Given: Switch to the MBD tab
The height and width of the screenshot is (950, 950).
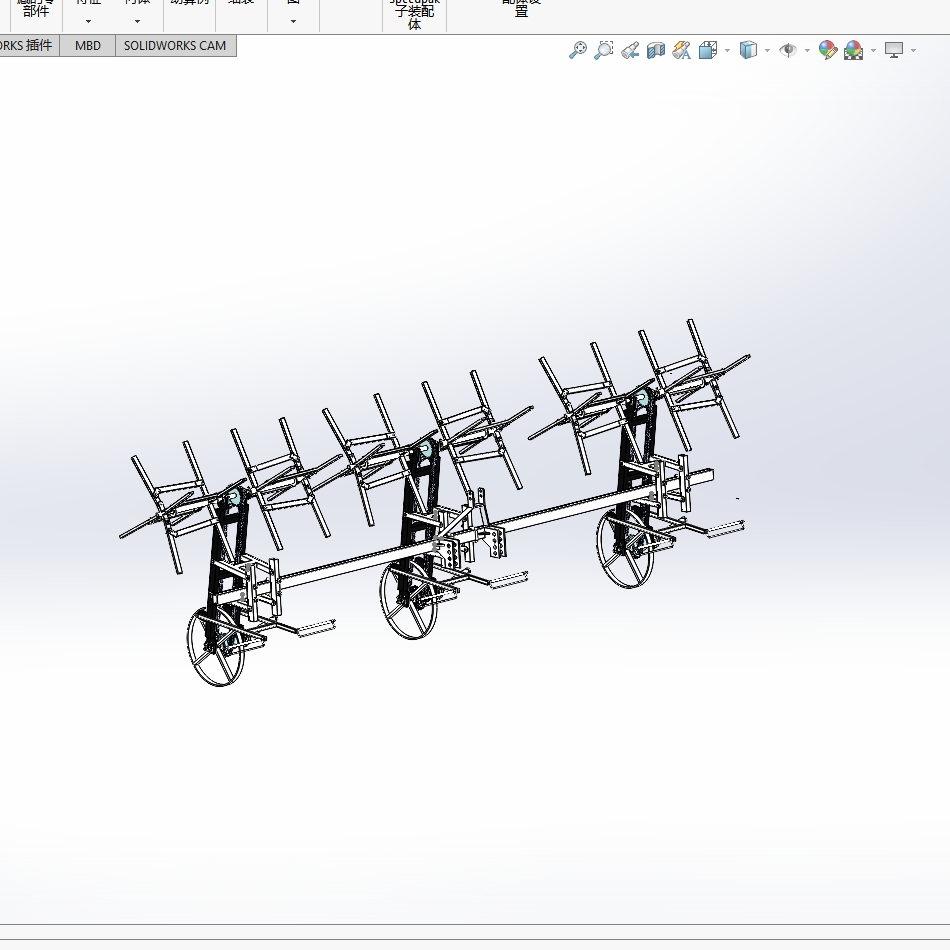Looking at the screenshot, I should click(x=88, y=45).
